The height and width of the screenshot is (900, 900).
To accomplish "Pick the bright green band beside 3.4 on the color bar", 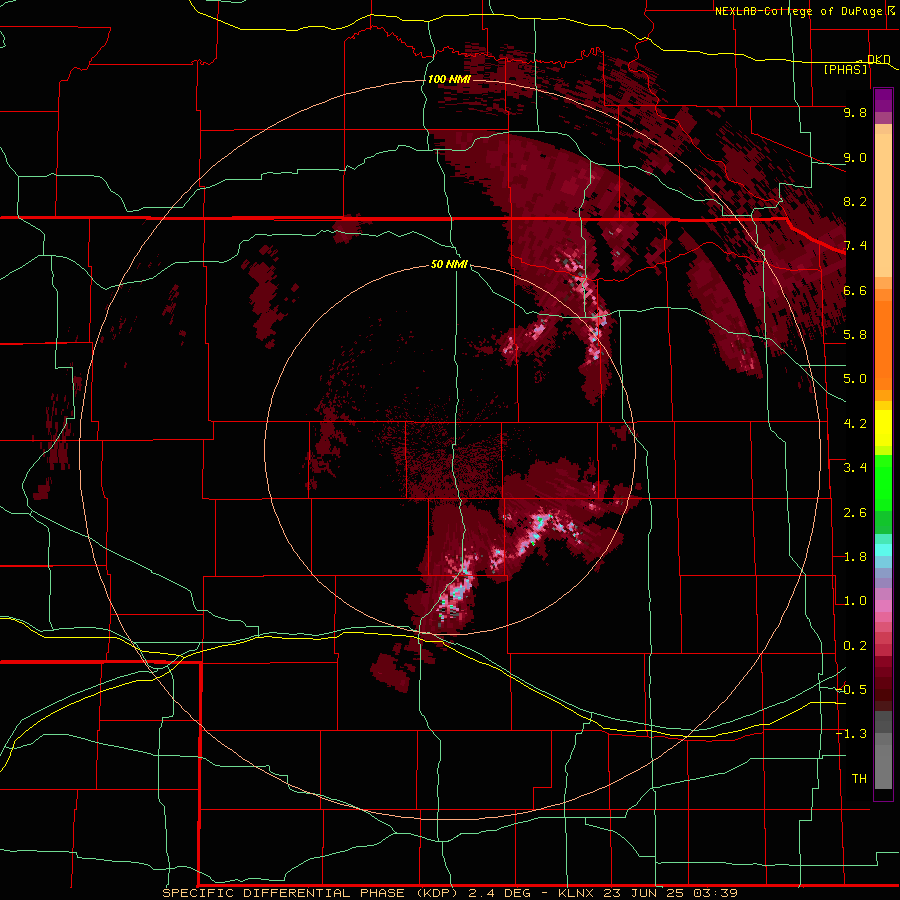I will [883, 482].
